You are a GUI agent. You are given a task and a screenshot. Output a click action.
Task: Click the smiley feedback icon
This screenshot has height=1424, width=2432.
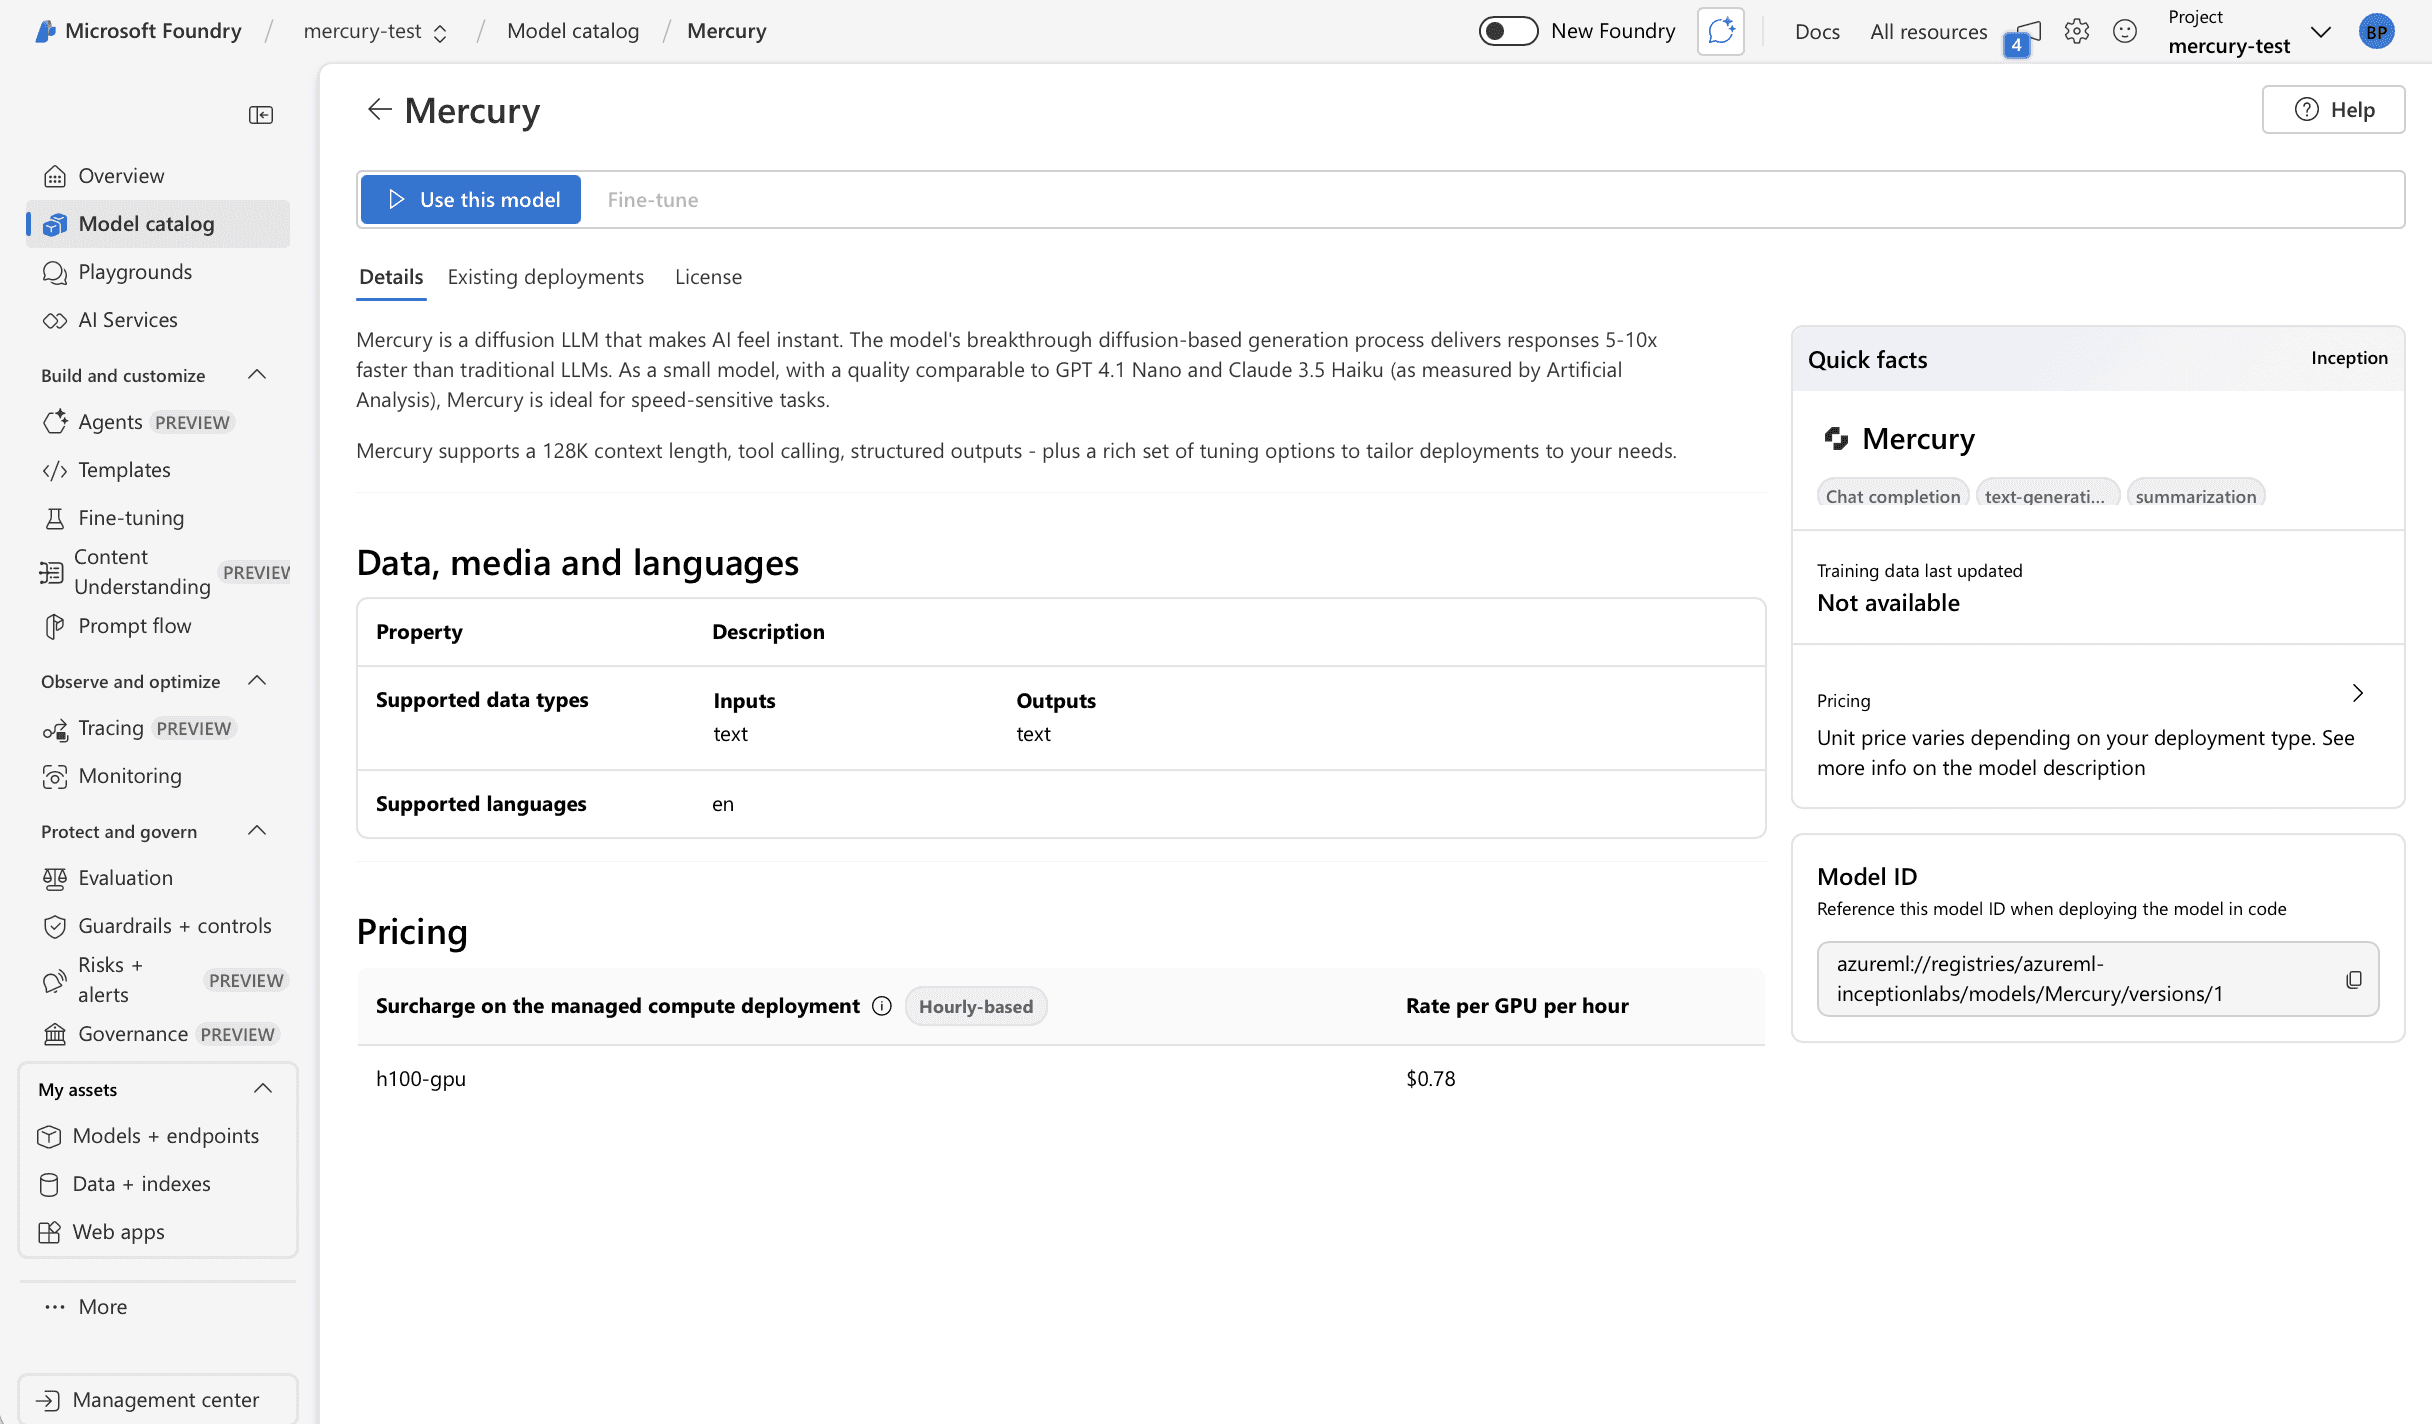tap(2124, 31)
